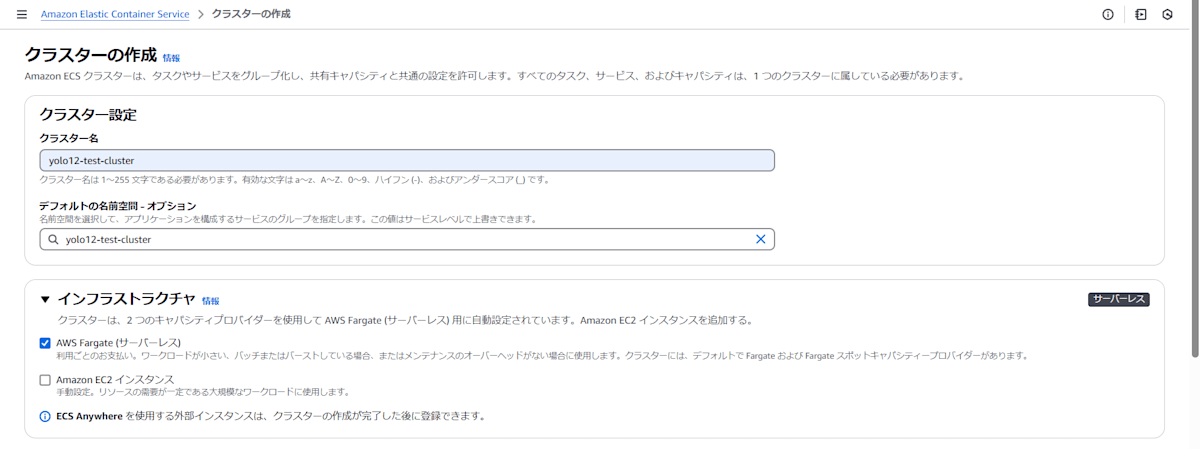This screenshot has height=449, width=1200.
Task: Click the hexagon settings icon in header
Action: [x=1167, y=15]
